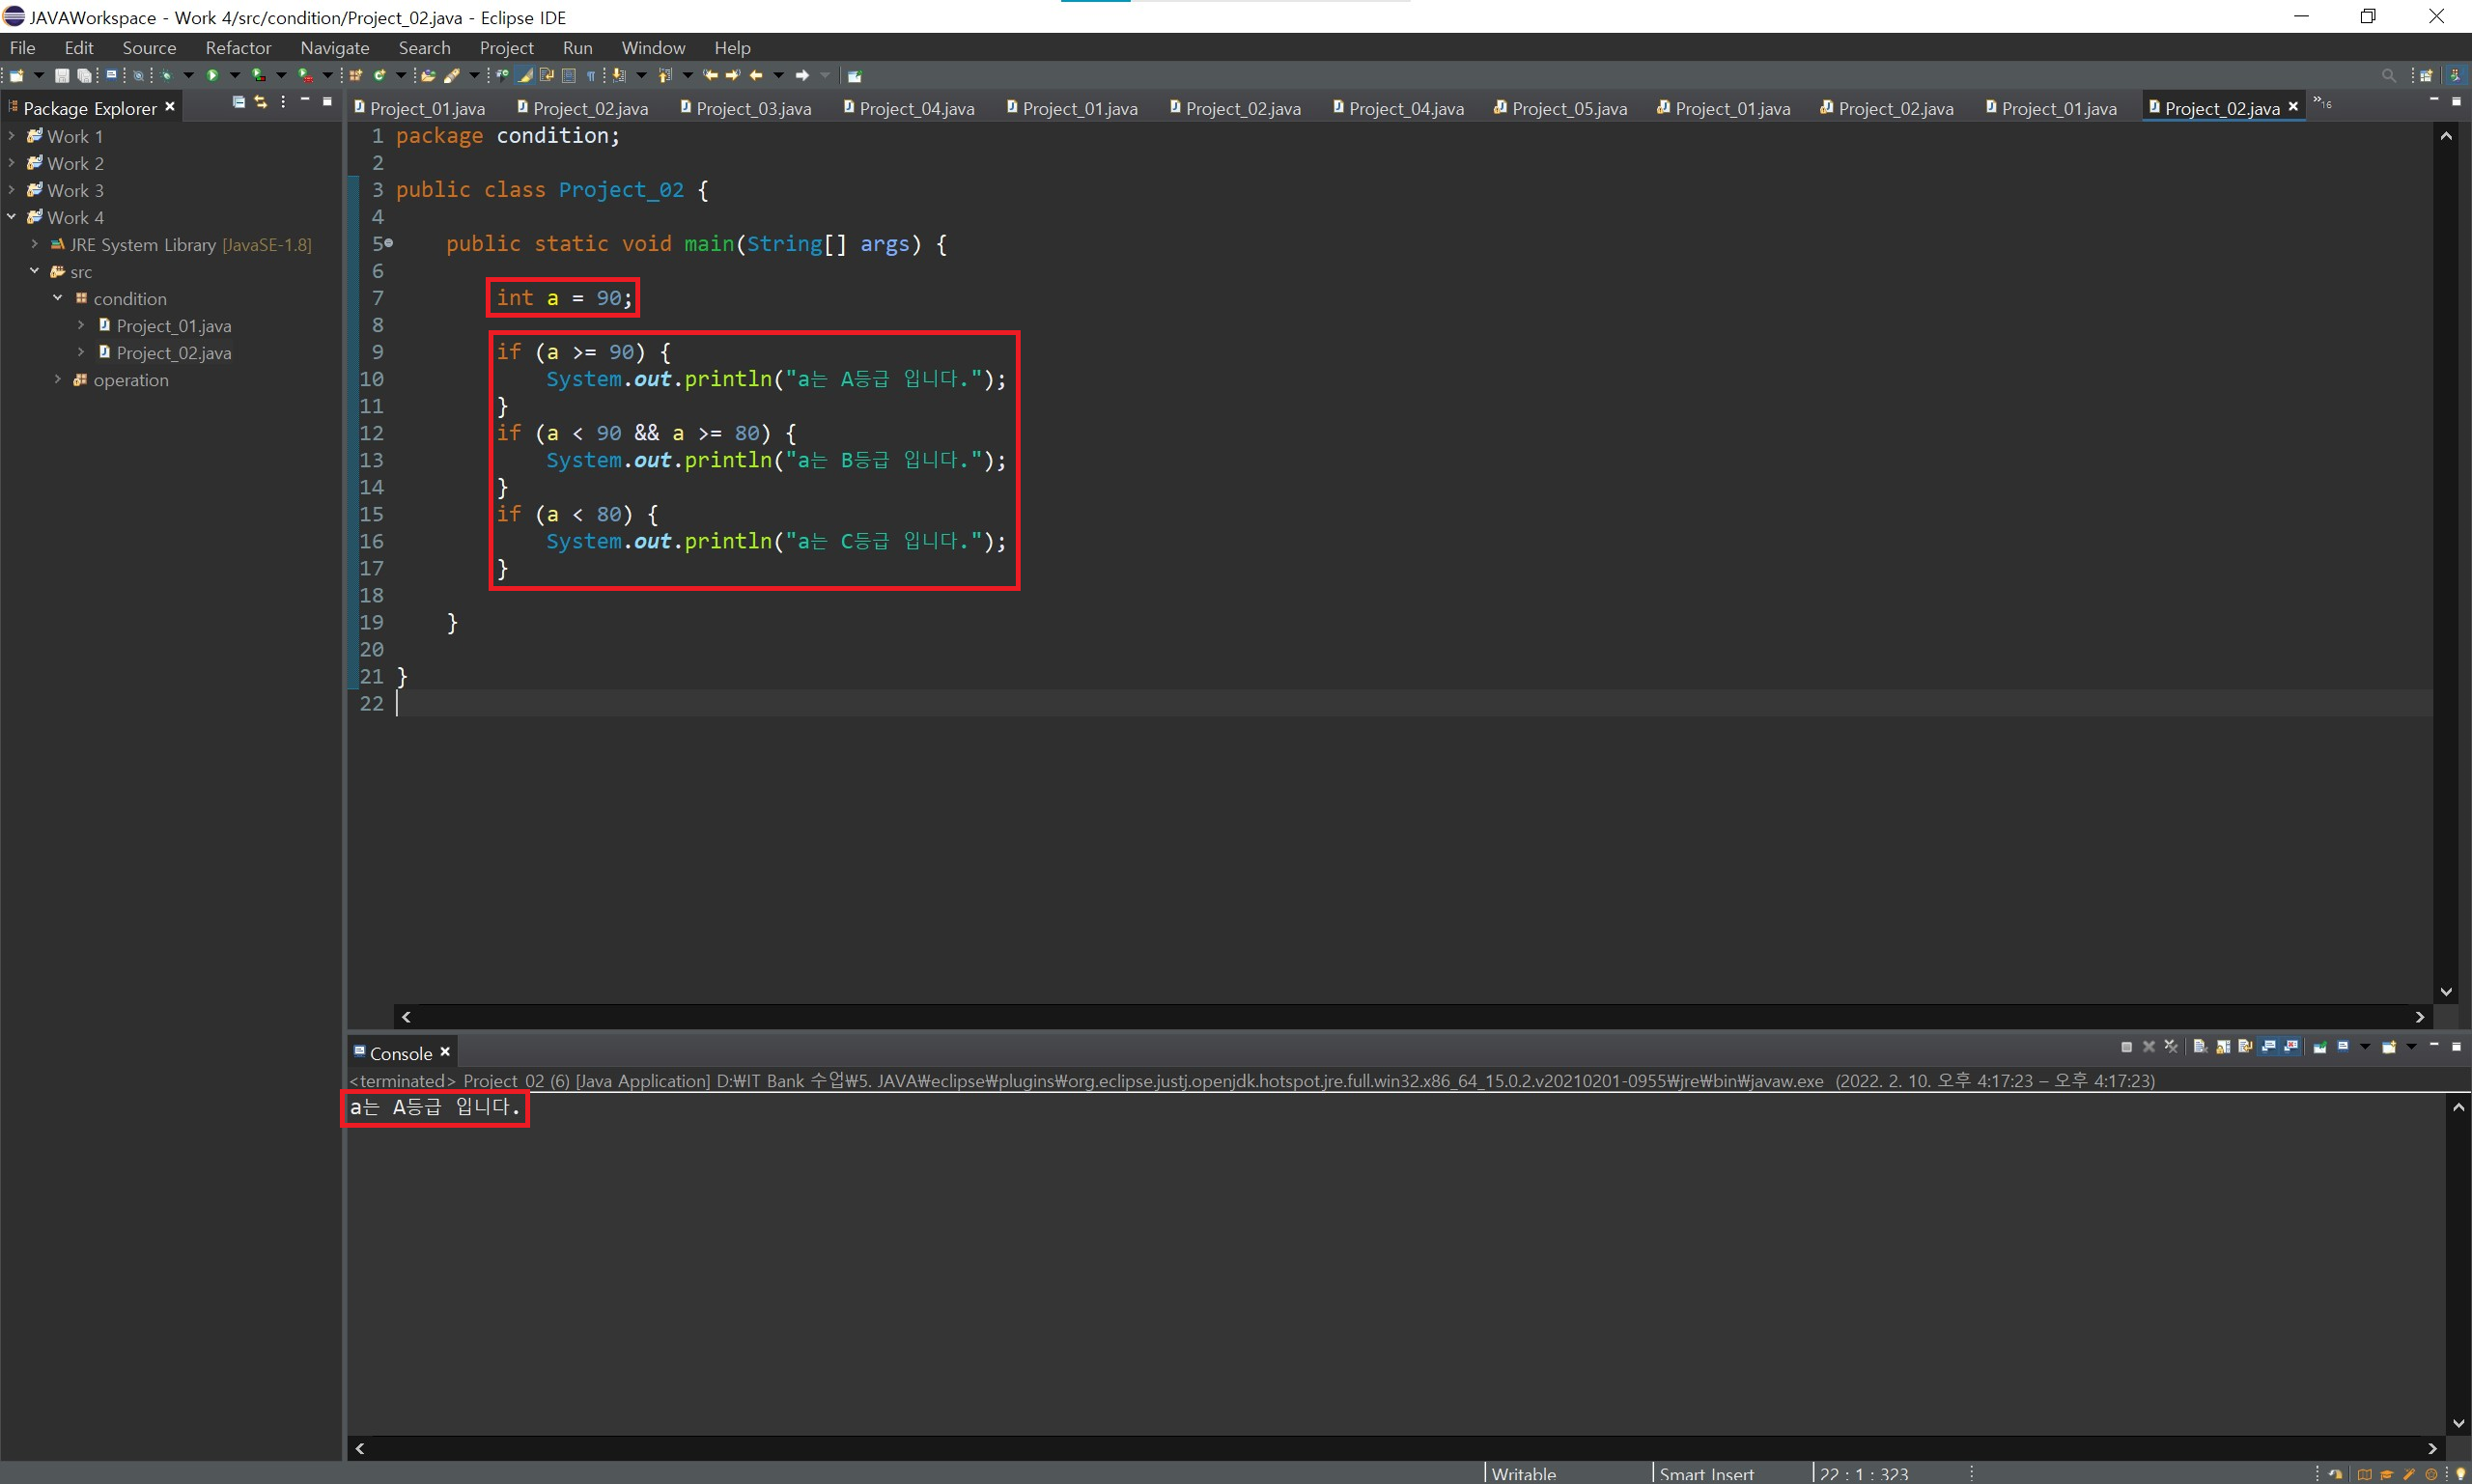
Task: Open the Run button dropdown arrow
Action: (235, 75)
